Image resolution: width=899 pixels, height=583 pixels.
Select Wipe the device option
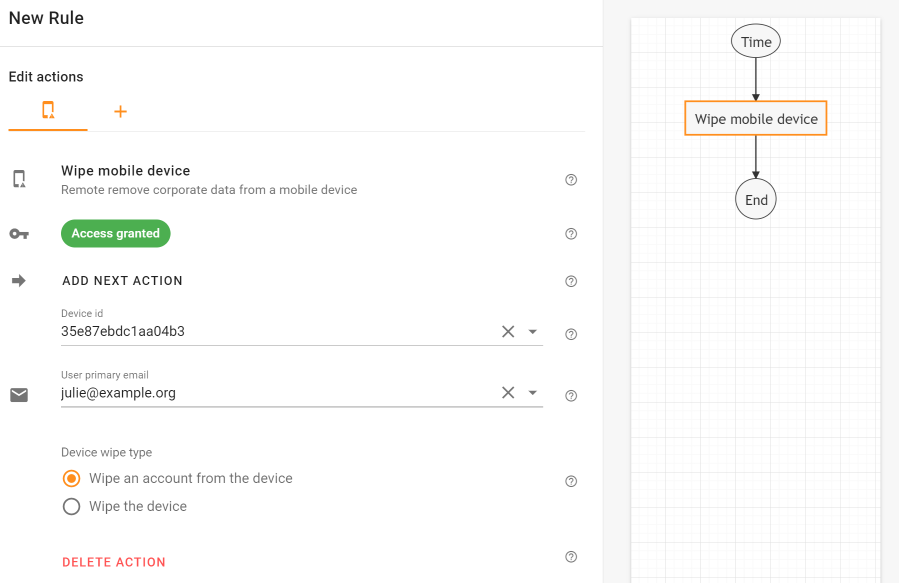click(x=72, y=506)
